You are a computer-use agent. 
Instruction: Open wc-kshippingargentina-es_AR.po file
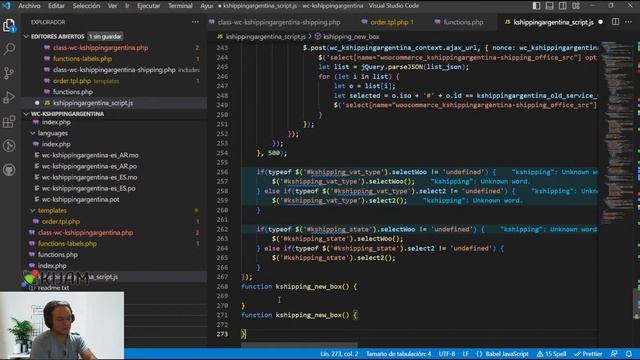tap(89, 166)
